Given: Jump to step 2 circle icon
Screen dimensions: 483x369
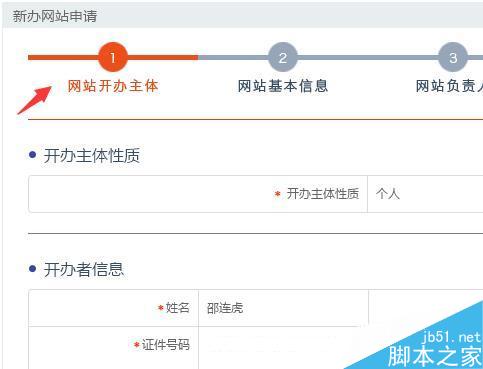Looking at the screenshot, I should pos(283,57).
